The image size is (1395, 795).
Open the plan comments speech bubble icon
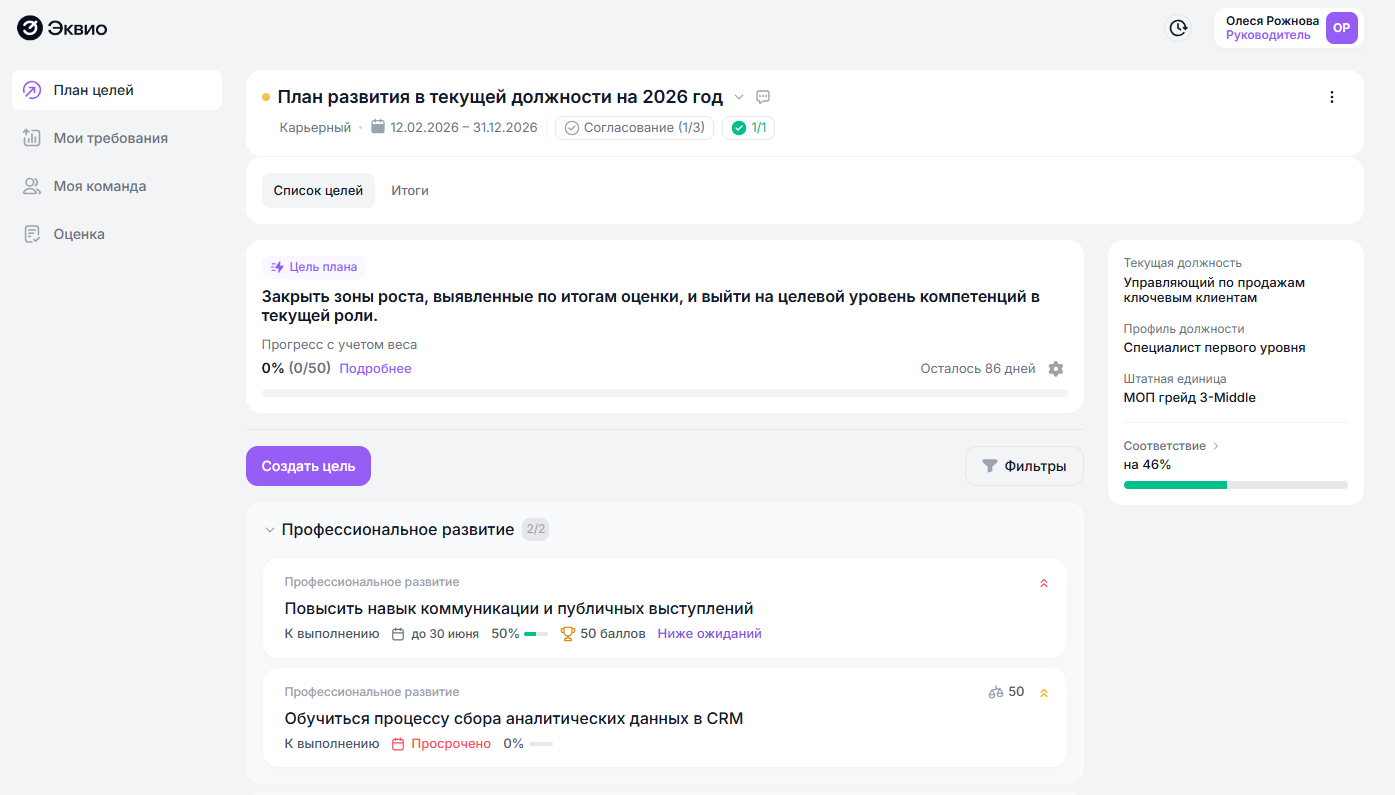[763, 97]
